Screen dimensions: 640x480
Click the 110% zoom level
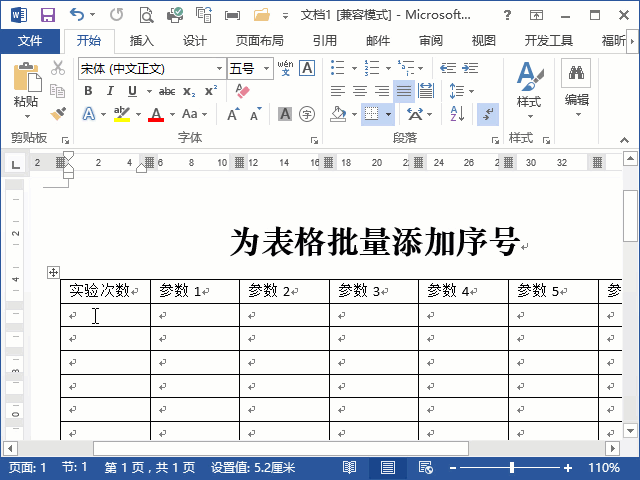tap(604, 467)
